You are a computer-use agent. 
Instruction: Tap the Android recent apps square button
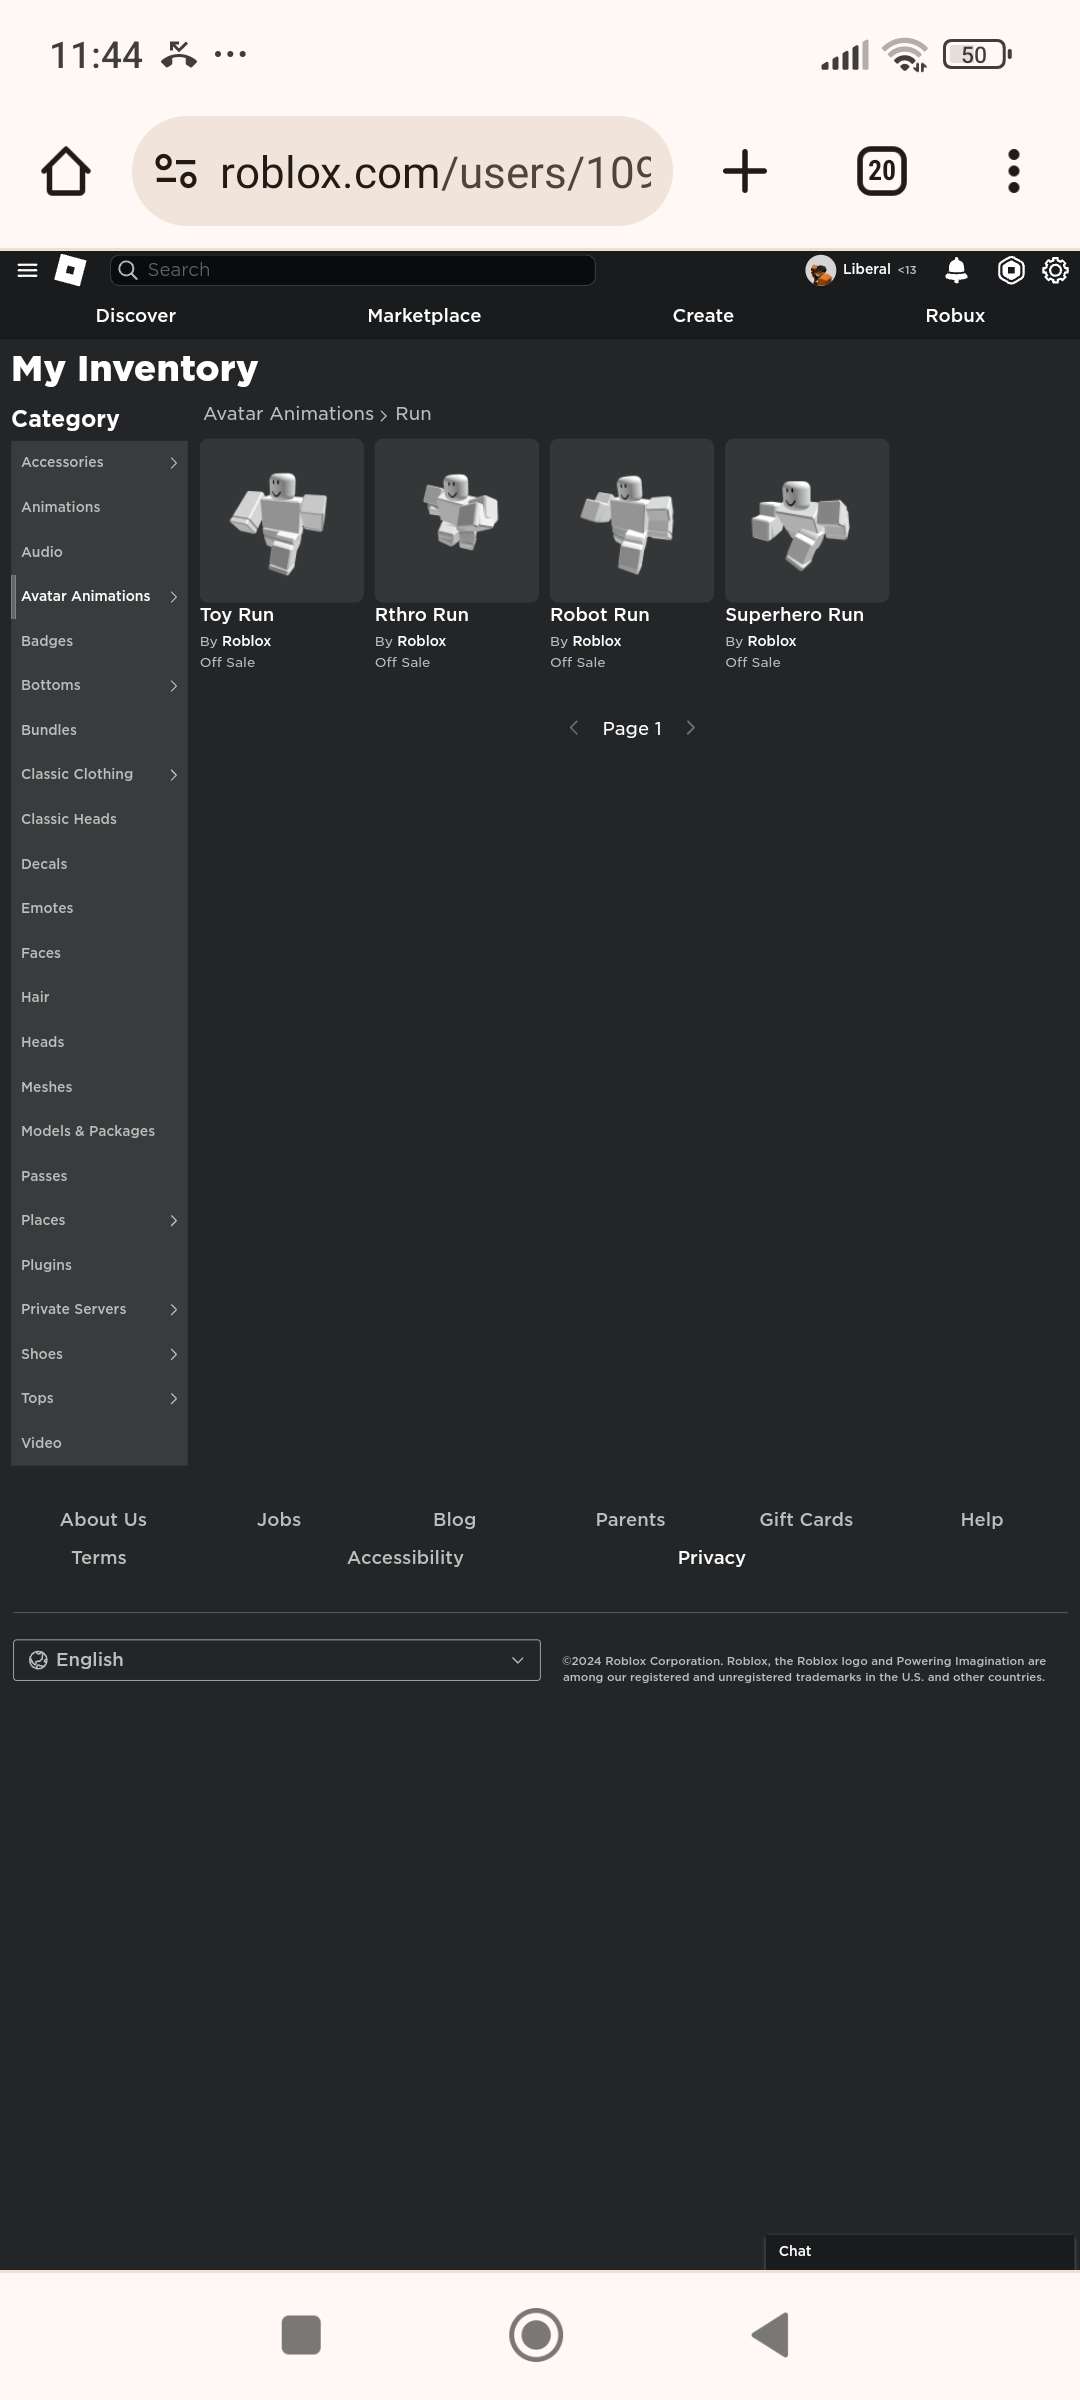point(301,2335)
